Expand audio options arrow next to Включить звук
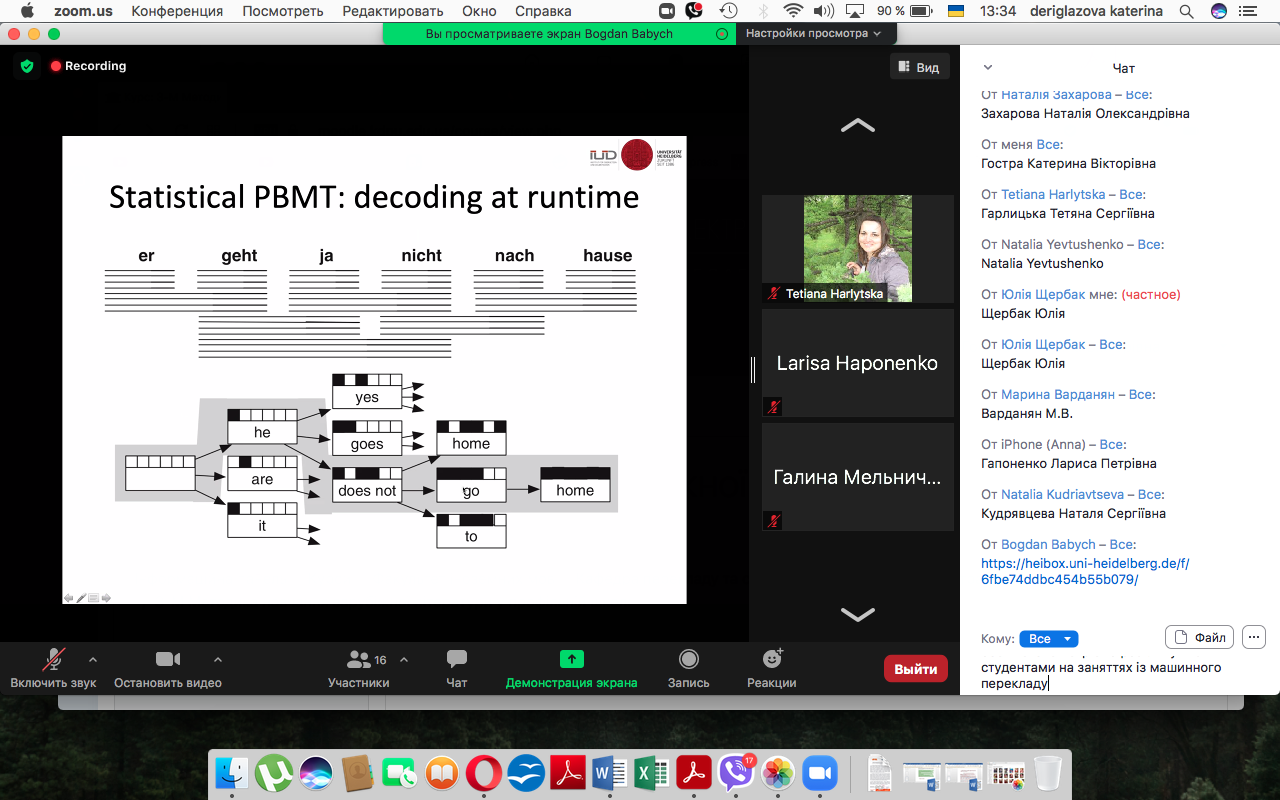Screen dimensions: 1280x800 [x=93, y=660]
